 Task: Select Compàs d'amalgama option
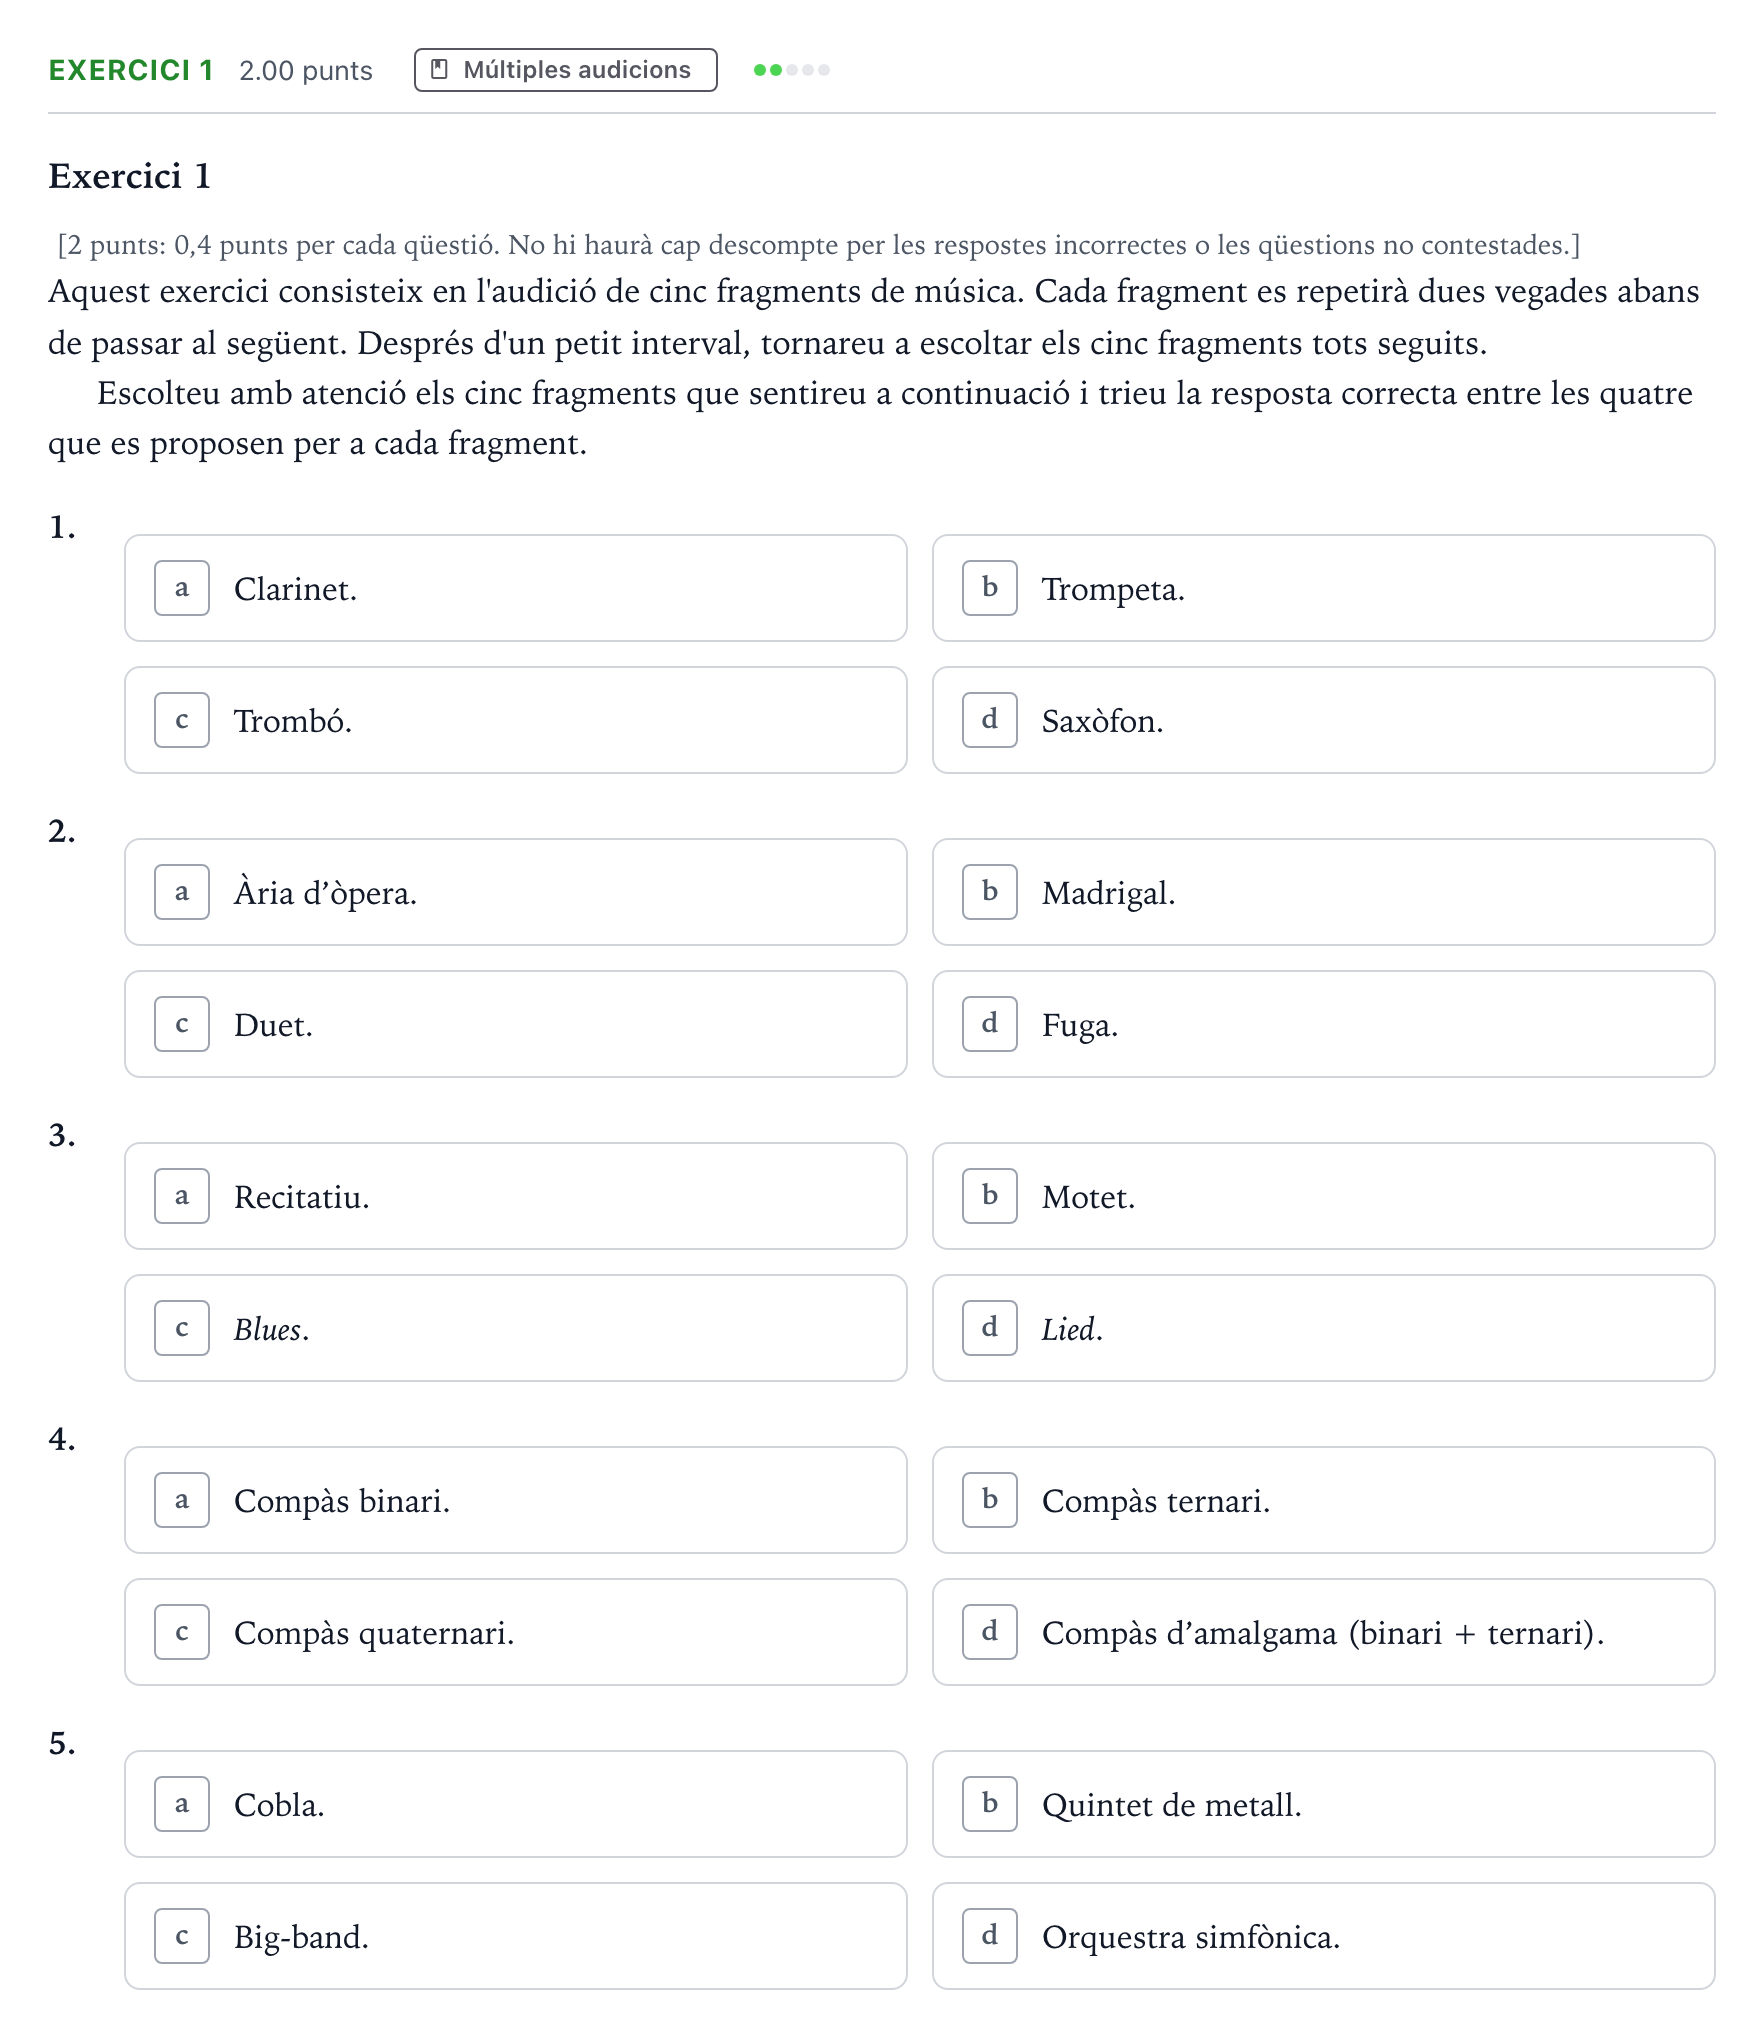[1324, 1632]
